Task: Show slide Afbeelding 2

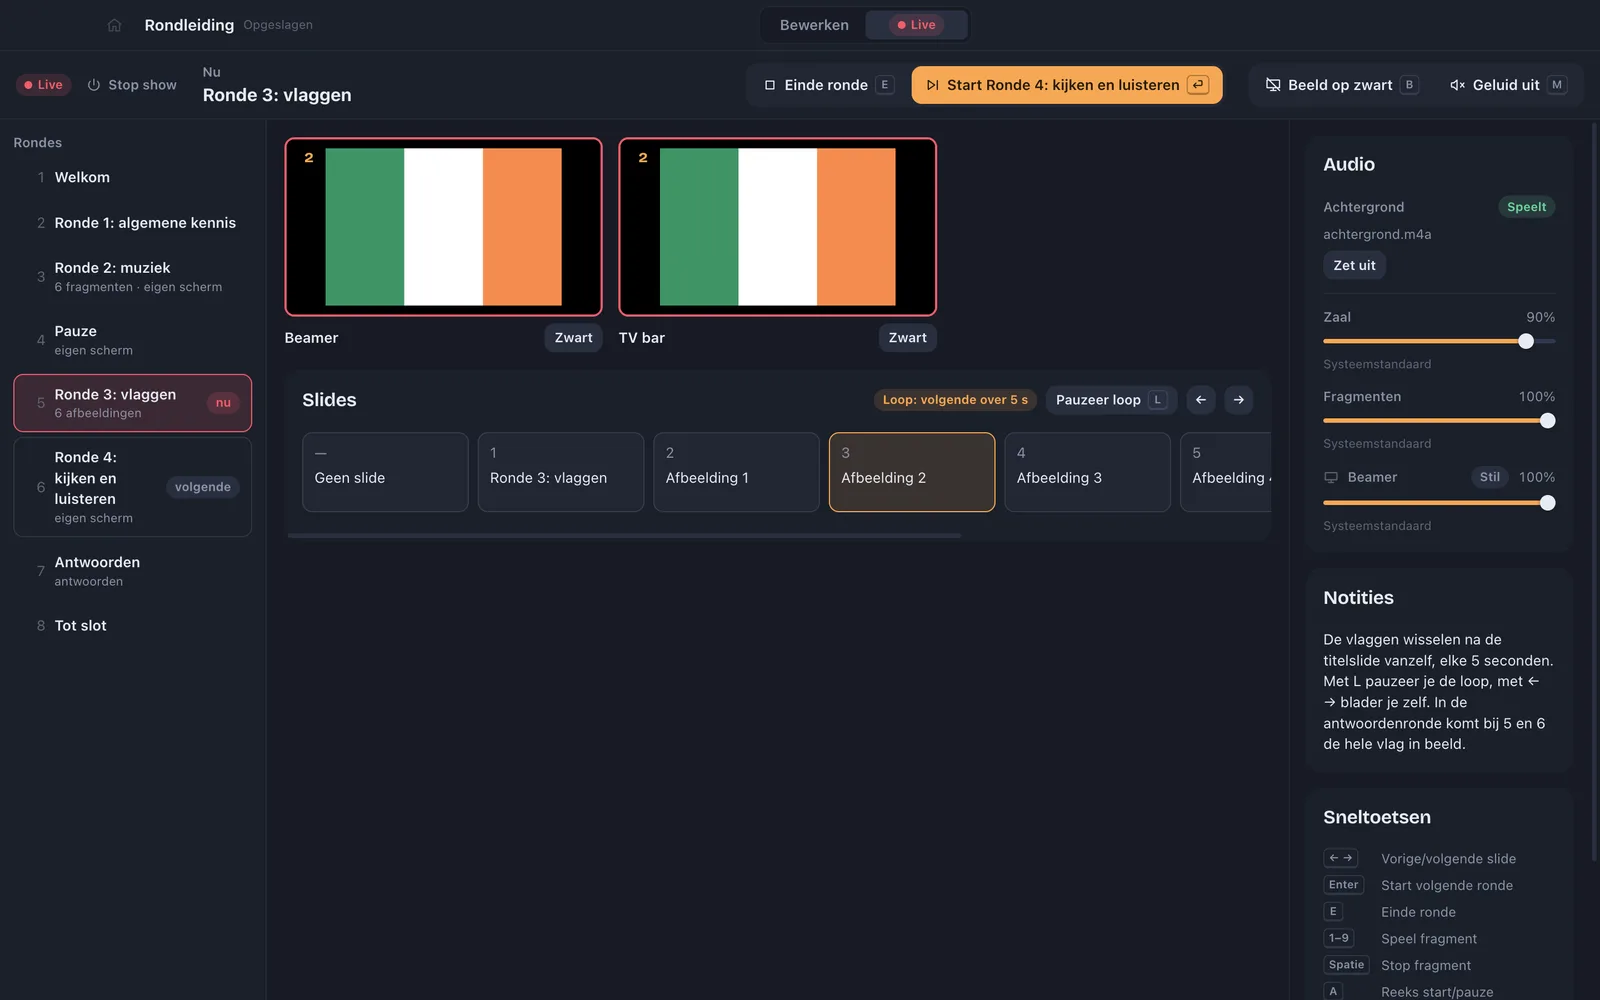Action: click(x=912, y=472)
